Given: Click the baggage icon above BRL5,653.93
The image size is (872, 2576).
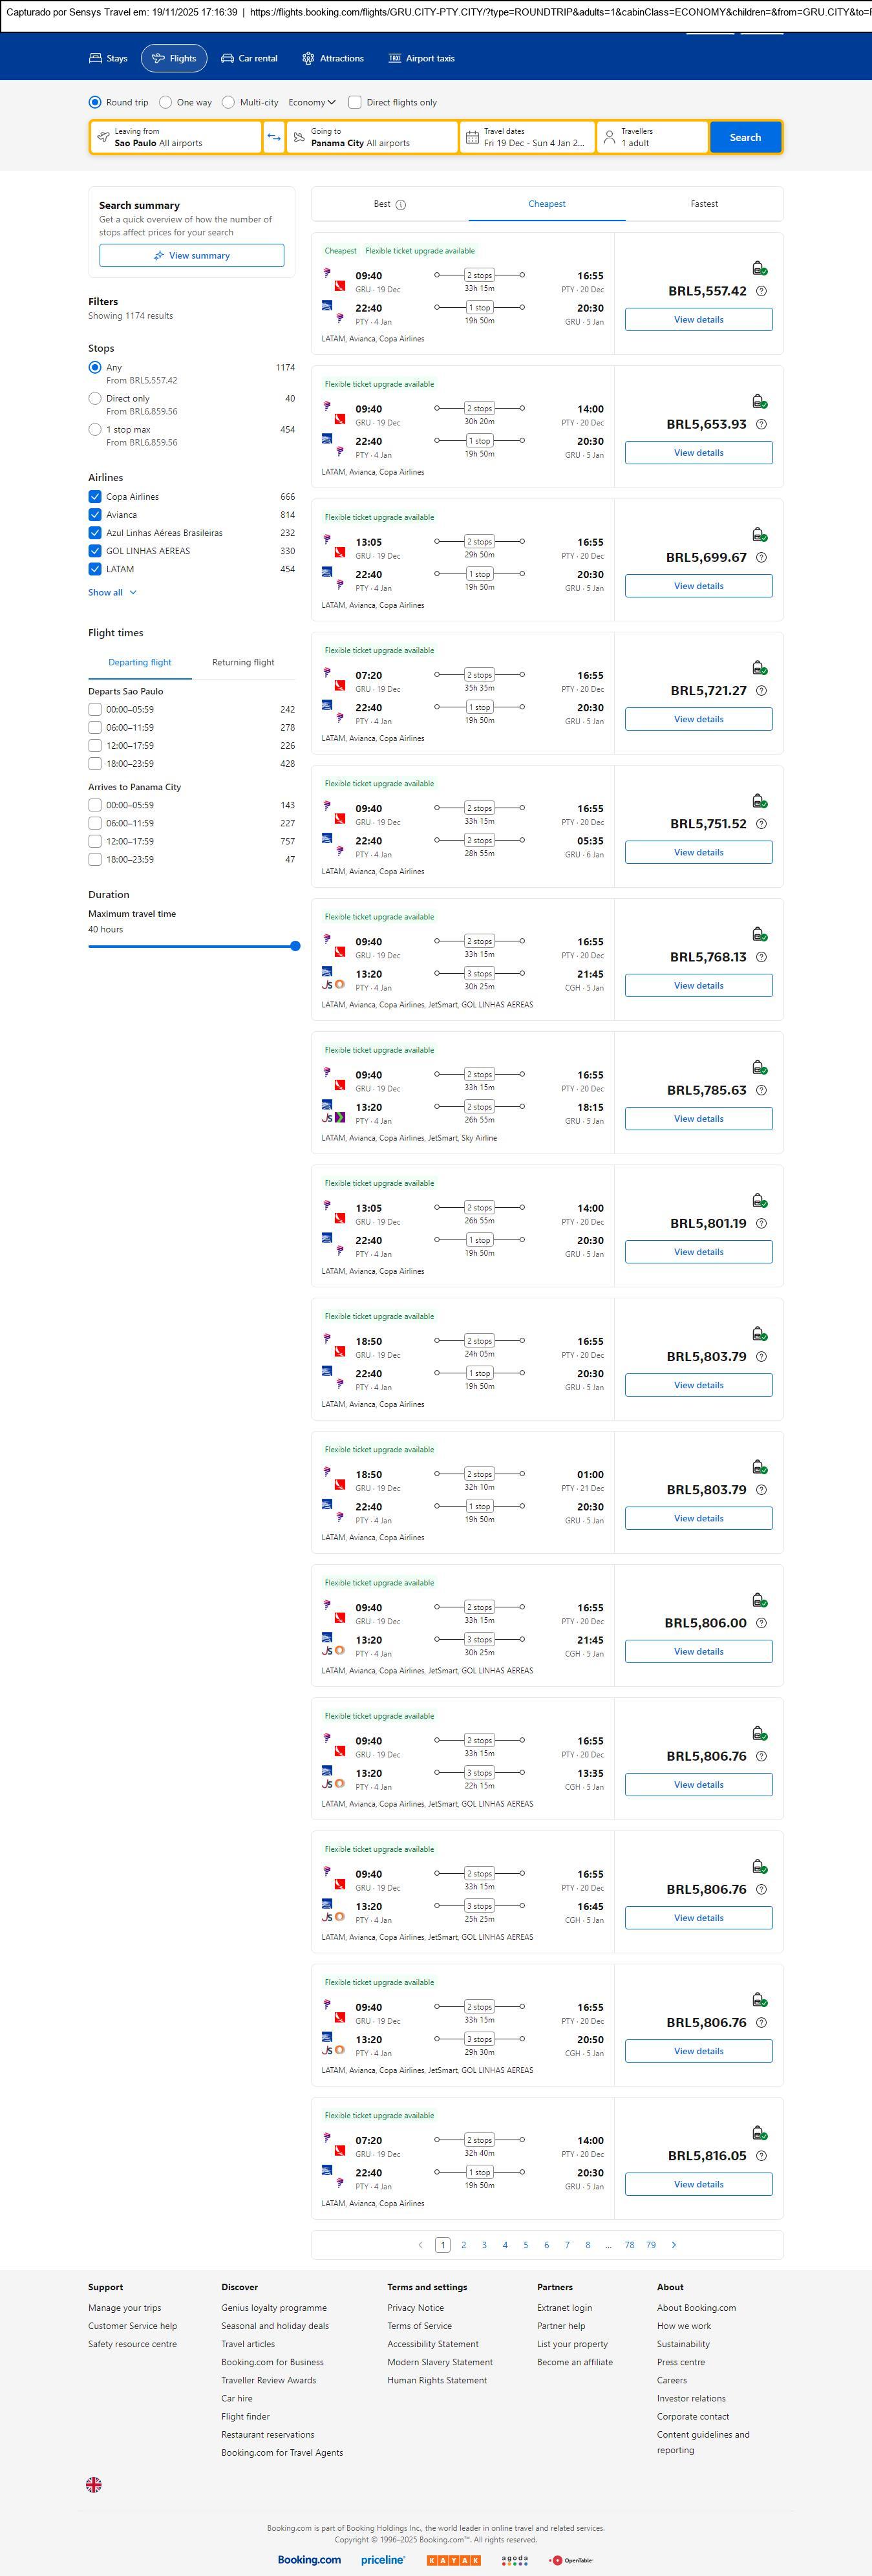Looking at the screenshot, I should click(x=759, y=401).
